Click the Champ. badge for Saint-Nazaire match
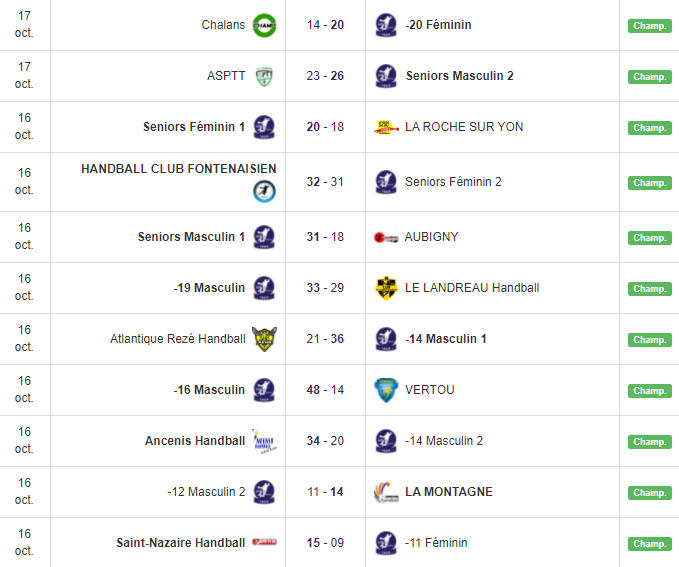Screen dimensions: 679x567 [649, 544]
